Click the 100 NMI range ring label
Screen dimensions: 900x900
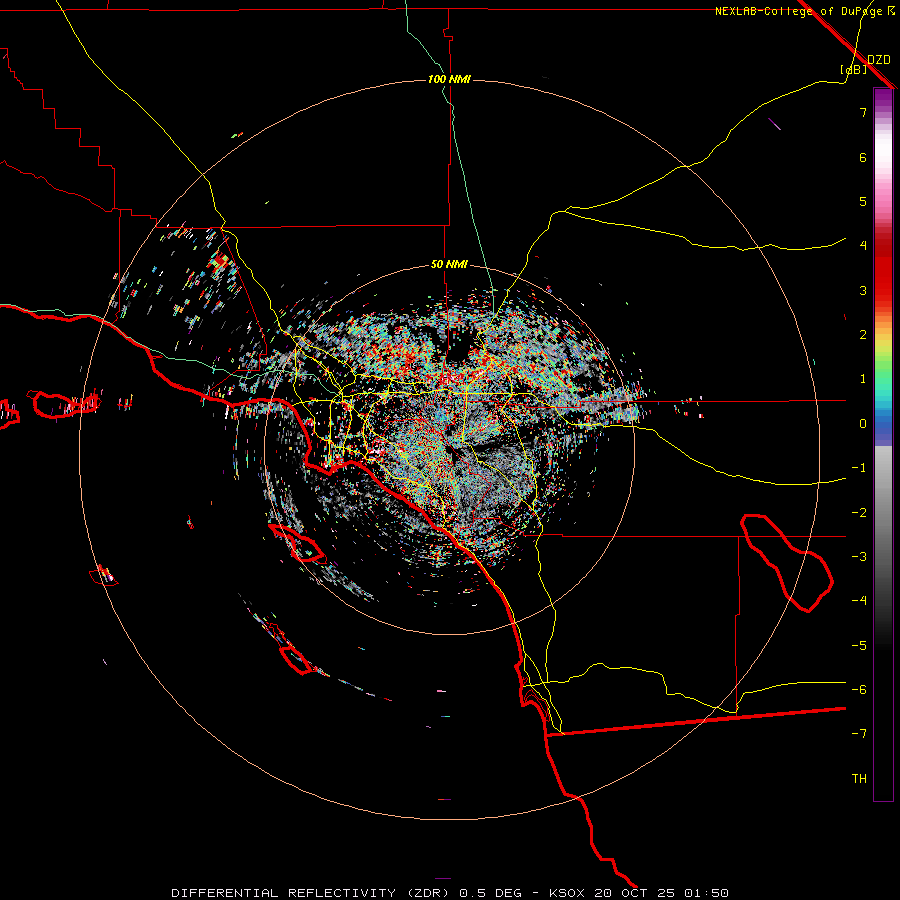pos(449,79)
